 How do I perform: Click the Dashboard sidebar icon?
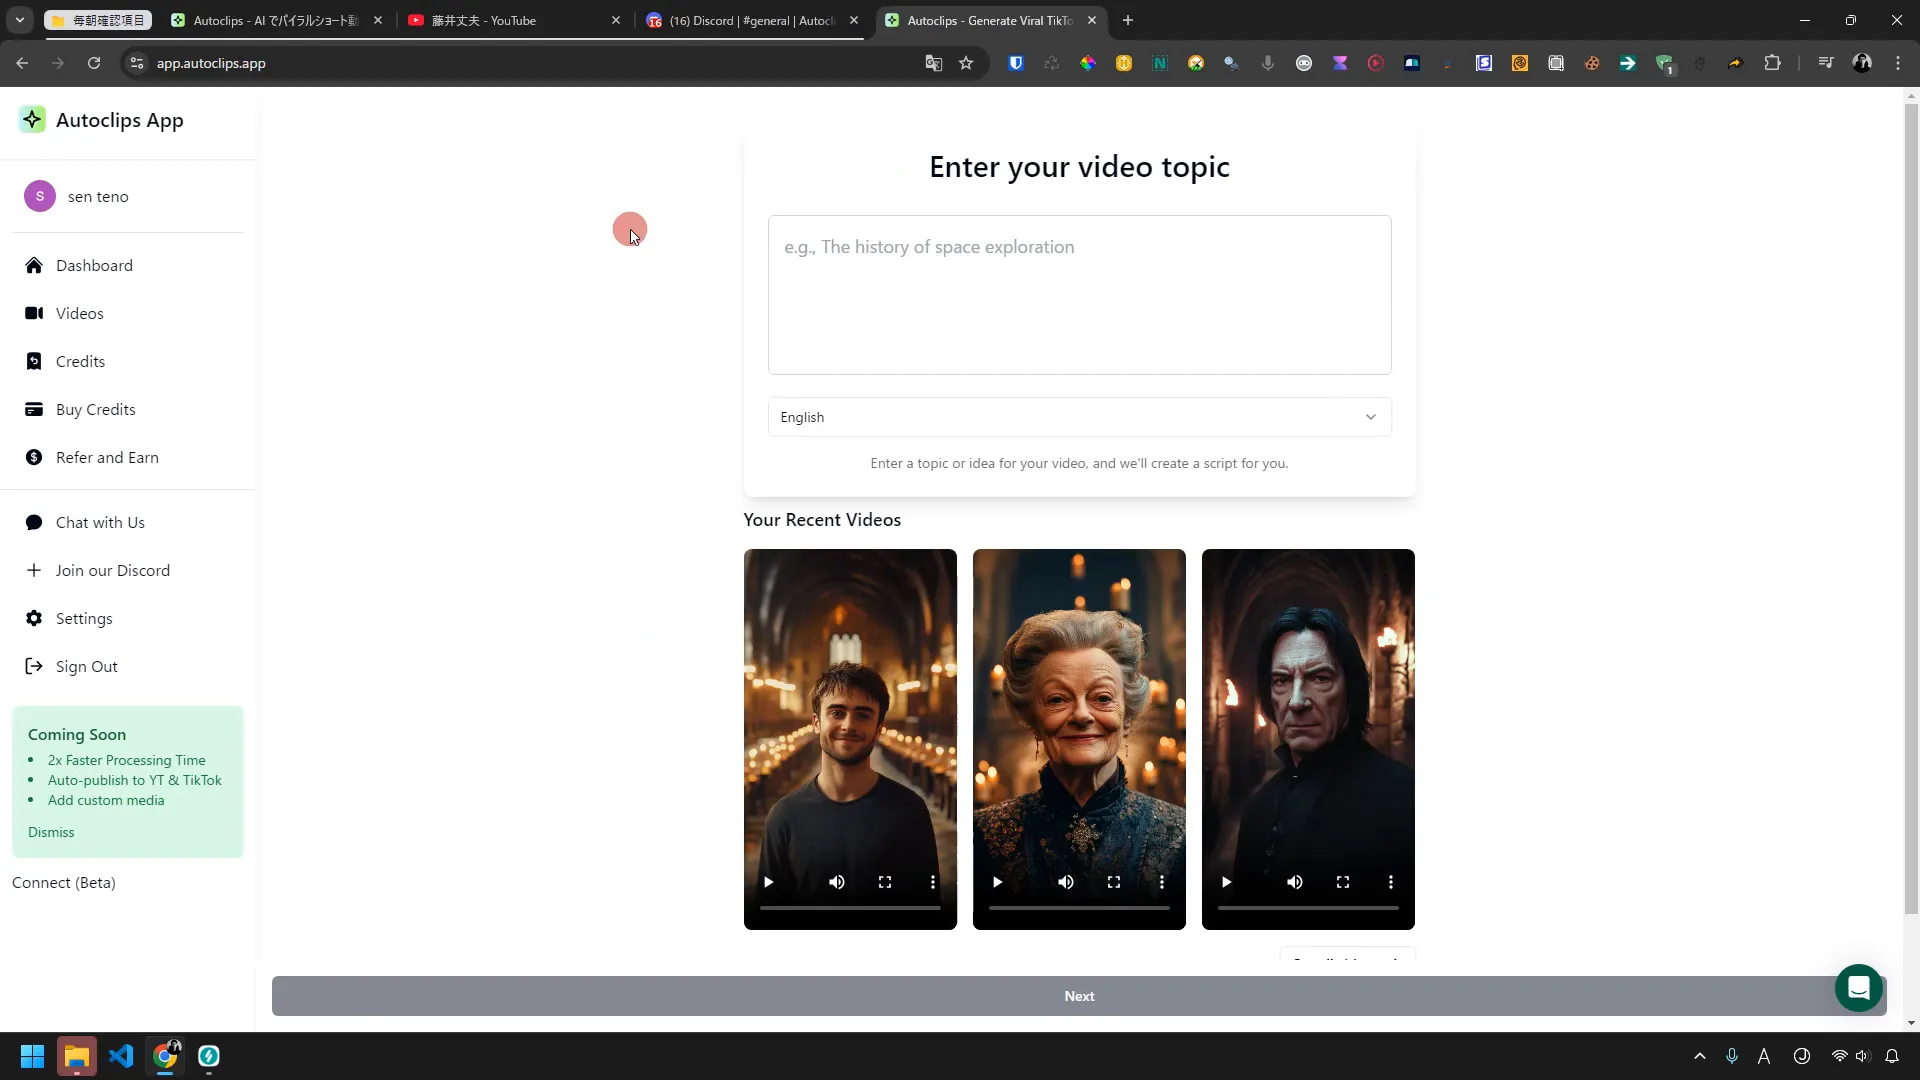[34, 265]
